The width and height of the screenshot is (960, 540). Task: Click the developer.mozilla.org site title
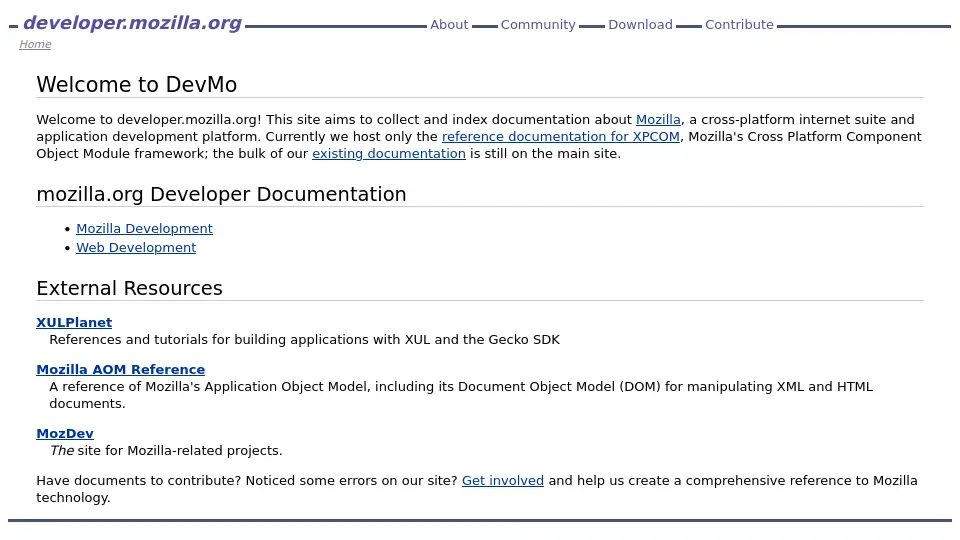pyautogui.click(x=132, y=23)
